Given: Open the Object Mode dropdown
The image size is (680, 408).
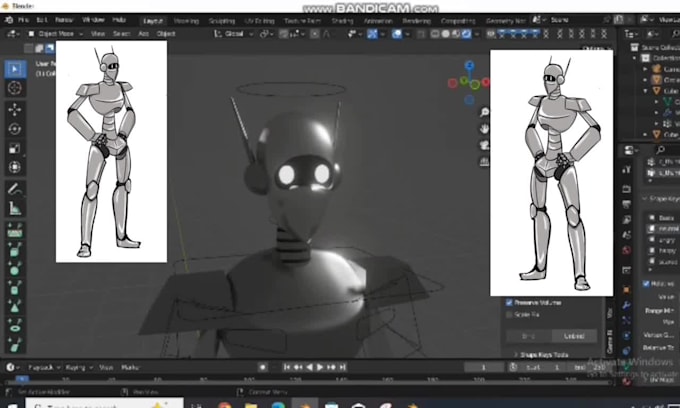Looking at the screenshot, I should coord(55,34).
